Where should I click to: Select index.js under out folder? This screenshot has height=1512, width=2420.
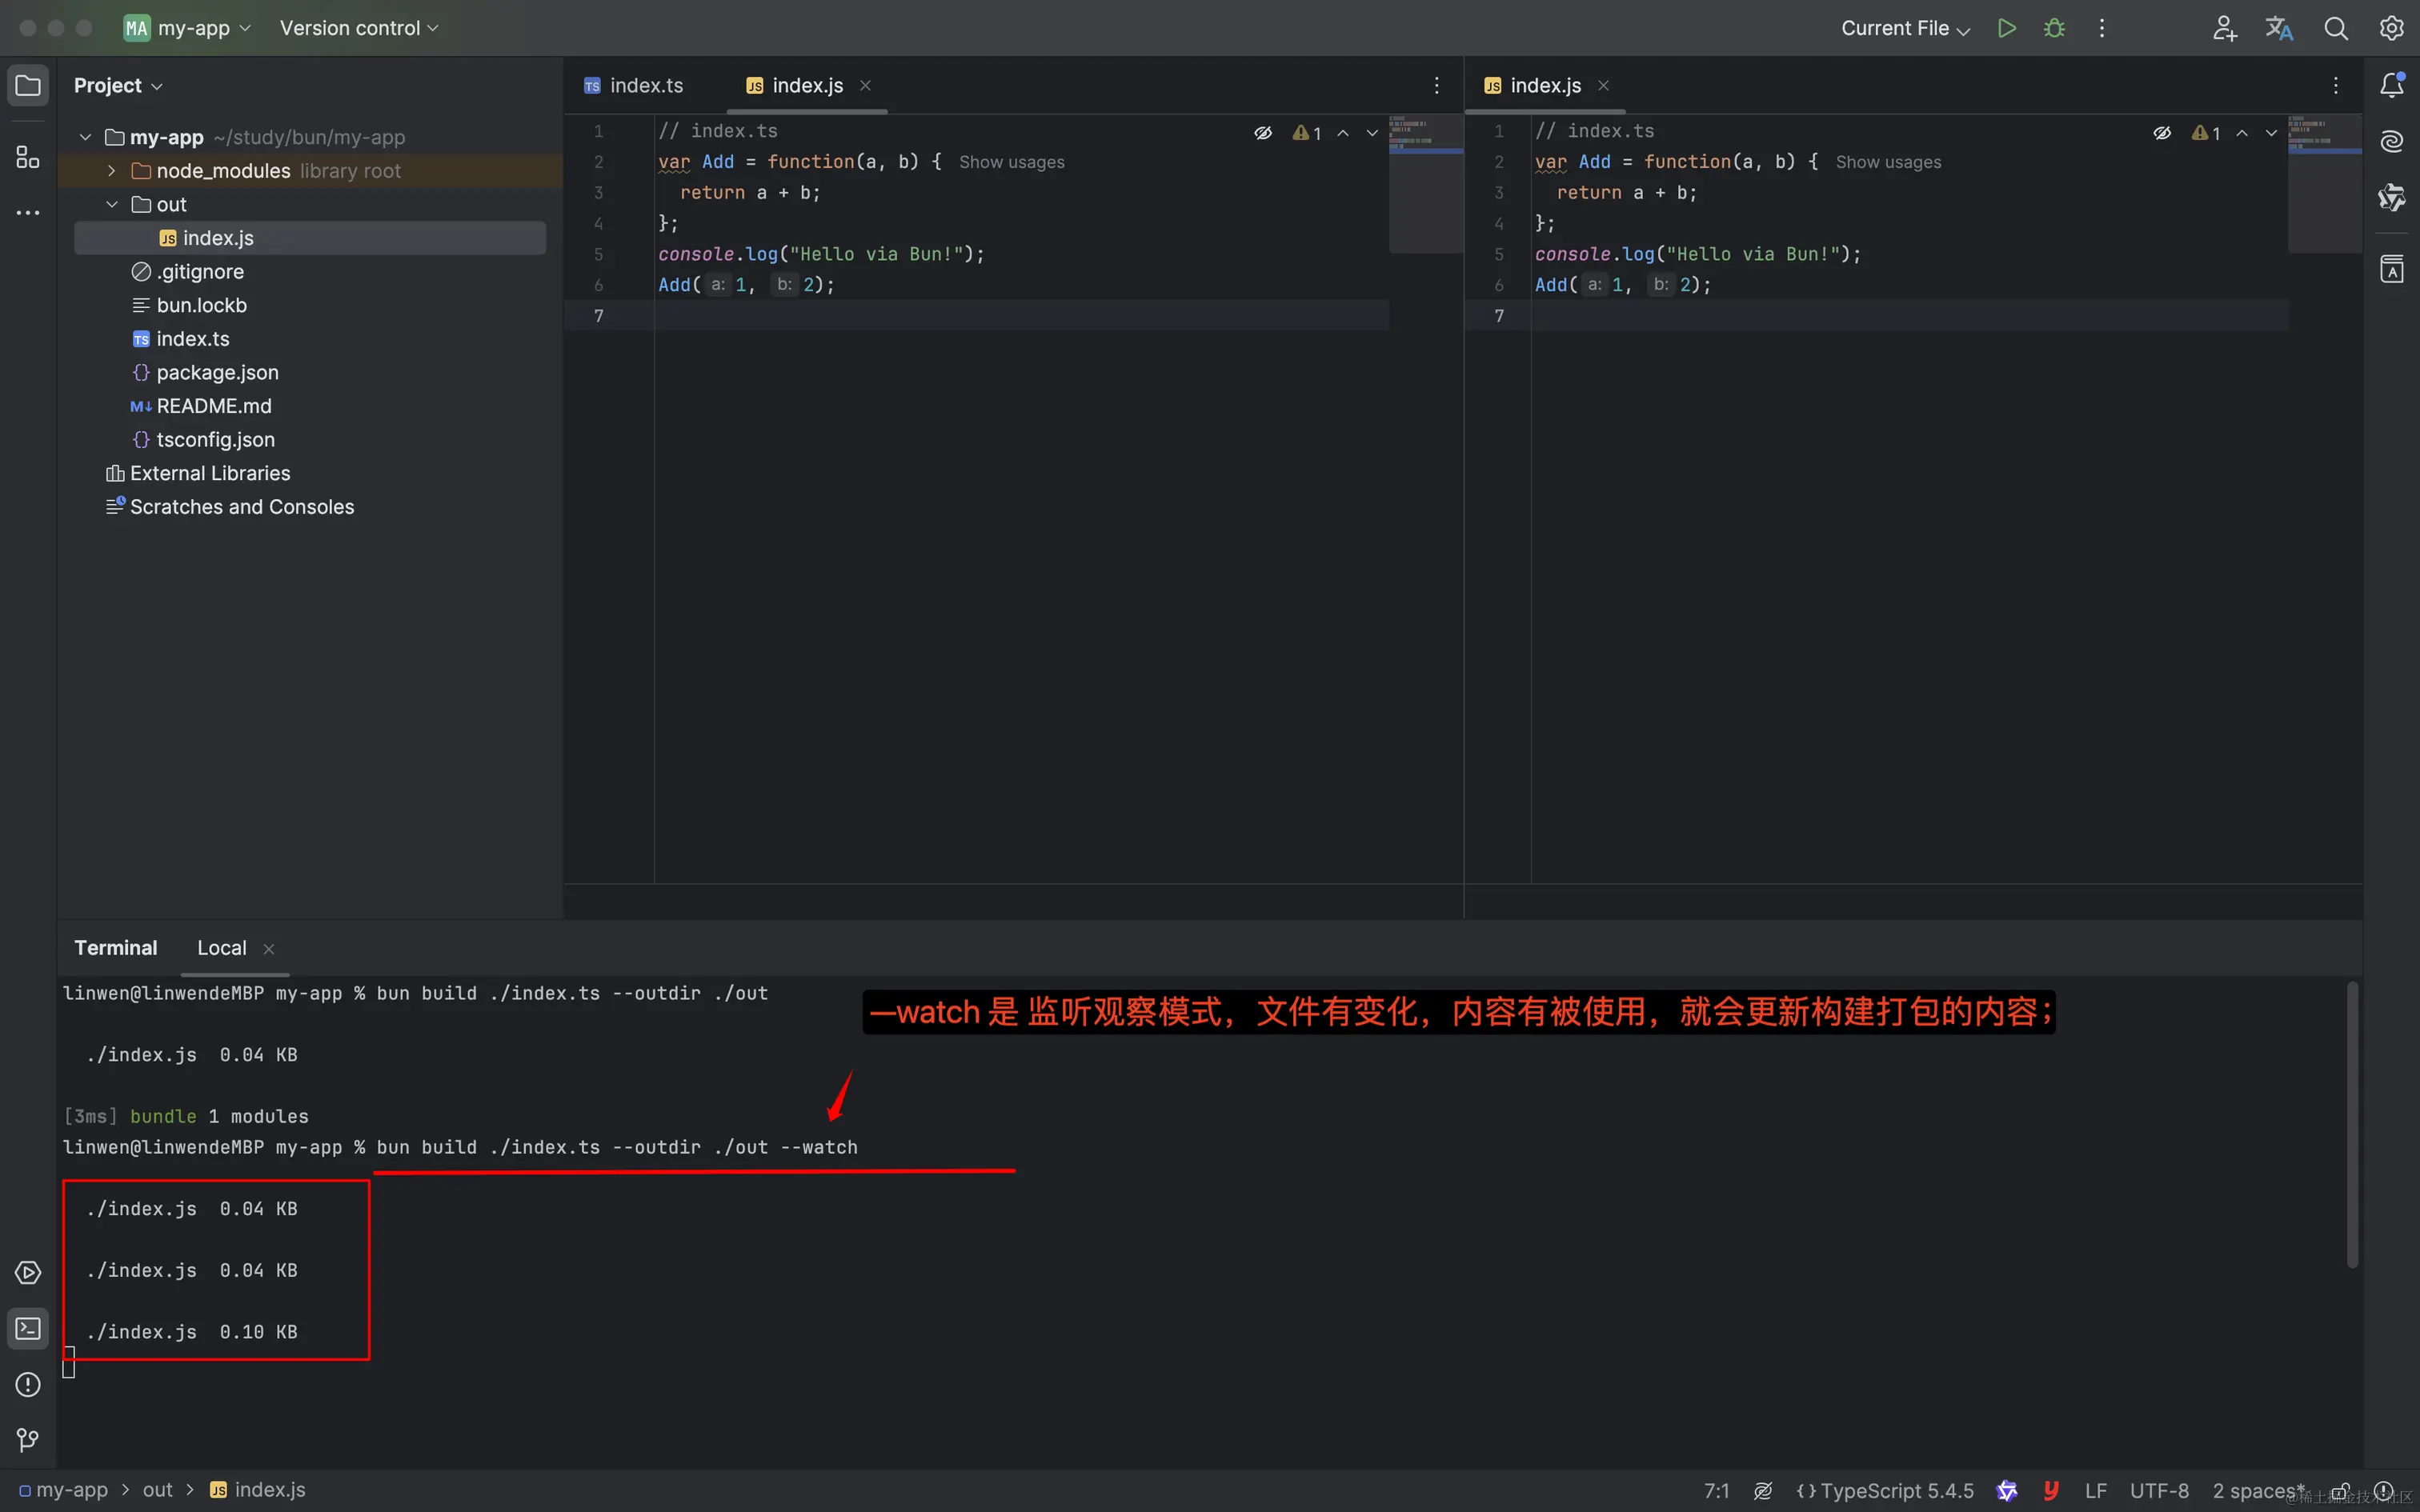pyautogui.click(x=310, y=238)
